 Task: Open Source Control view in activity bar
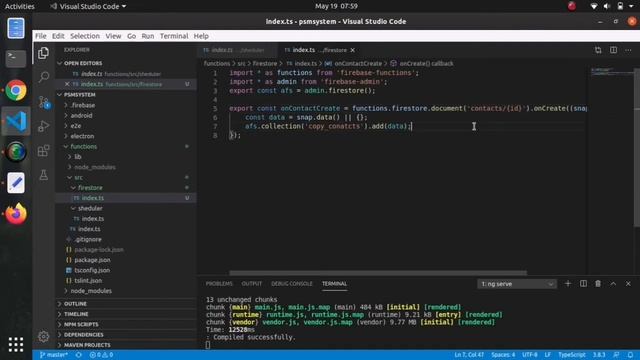tap(44, 102)
